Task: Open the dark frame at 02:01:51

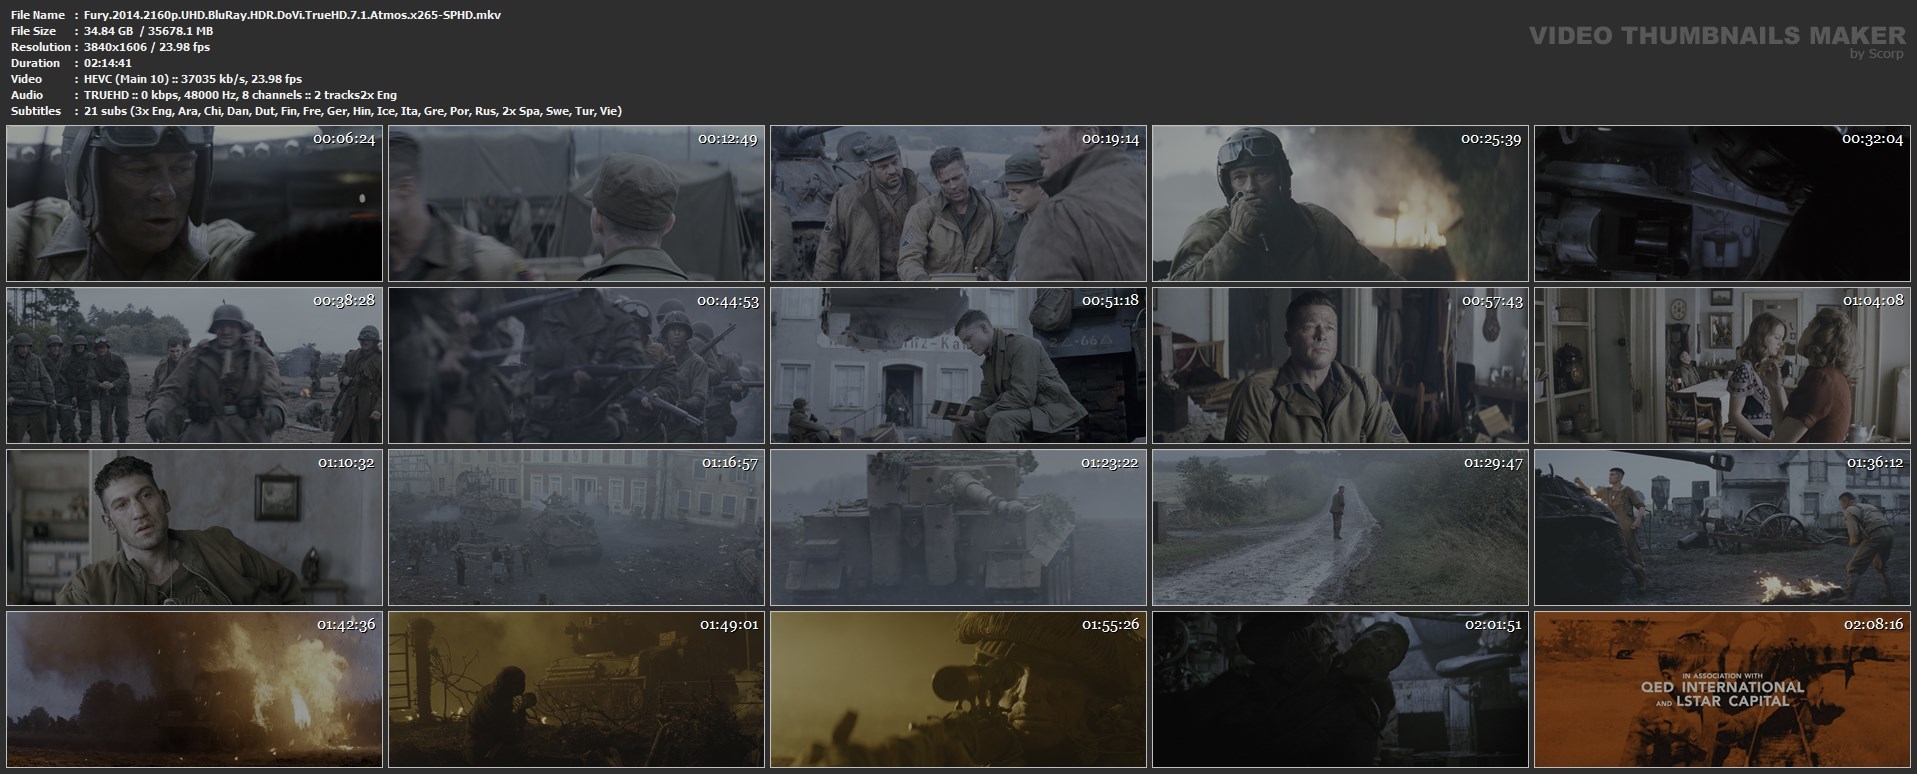Action: (x=1340, y=690)
